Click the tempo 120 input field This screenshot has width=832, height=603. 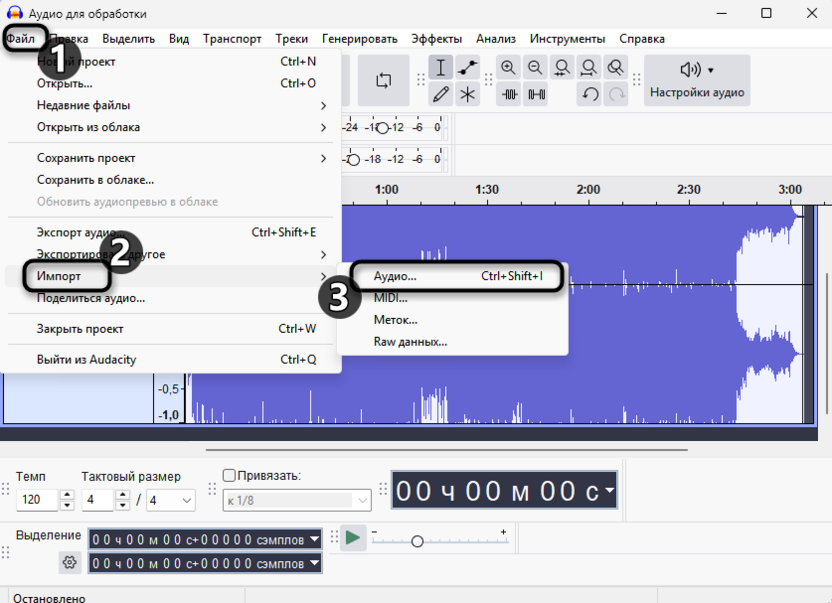[x=37, y=500]
